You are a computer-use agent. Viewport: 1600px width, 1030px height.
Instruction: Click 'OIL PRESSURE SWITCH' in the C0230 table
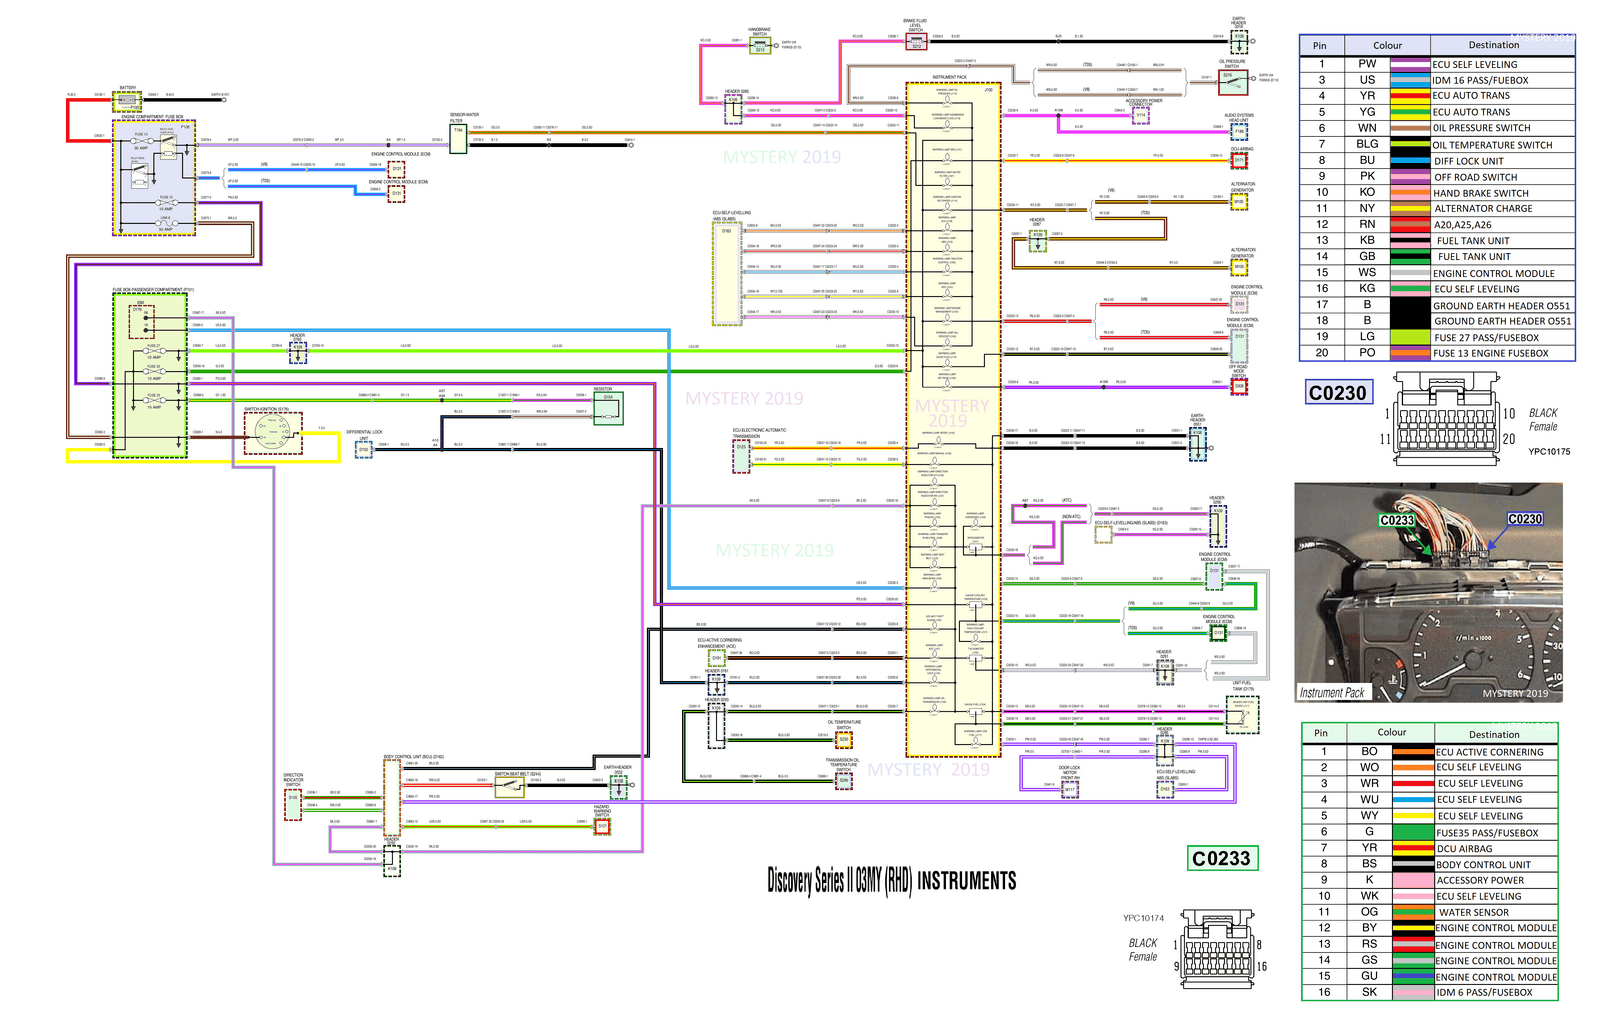(1481, 128)
